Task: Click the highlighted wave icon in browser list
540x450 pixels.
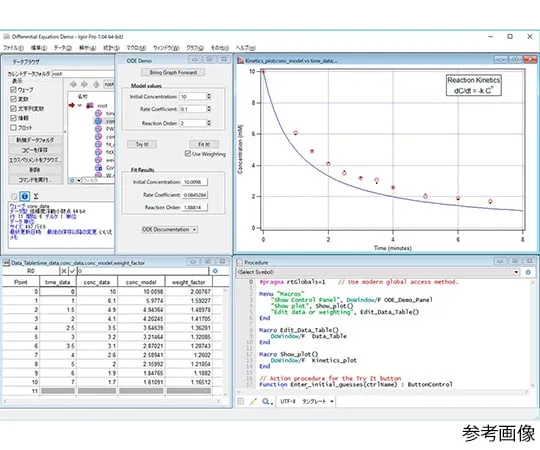Action: (98, 121)
